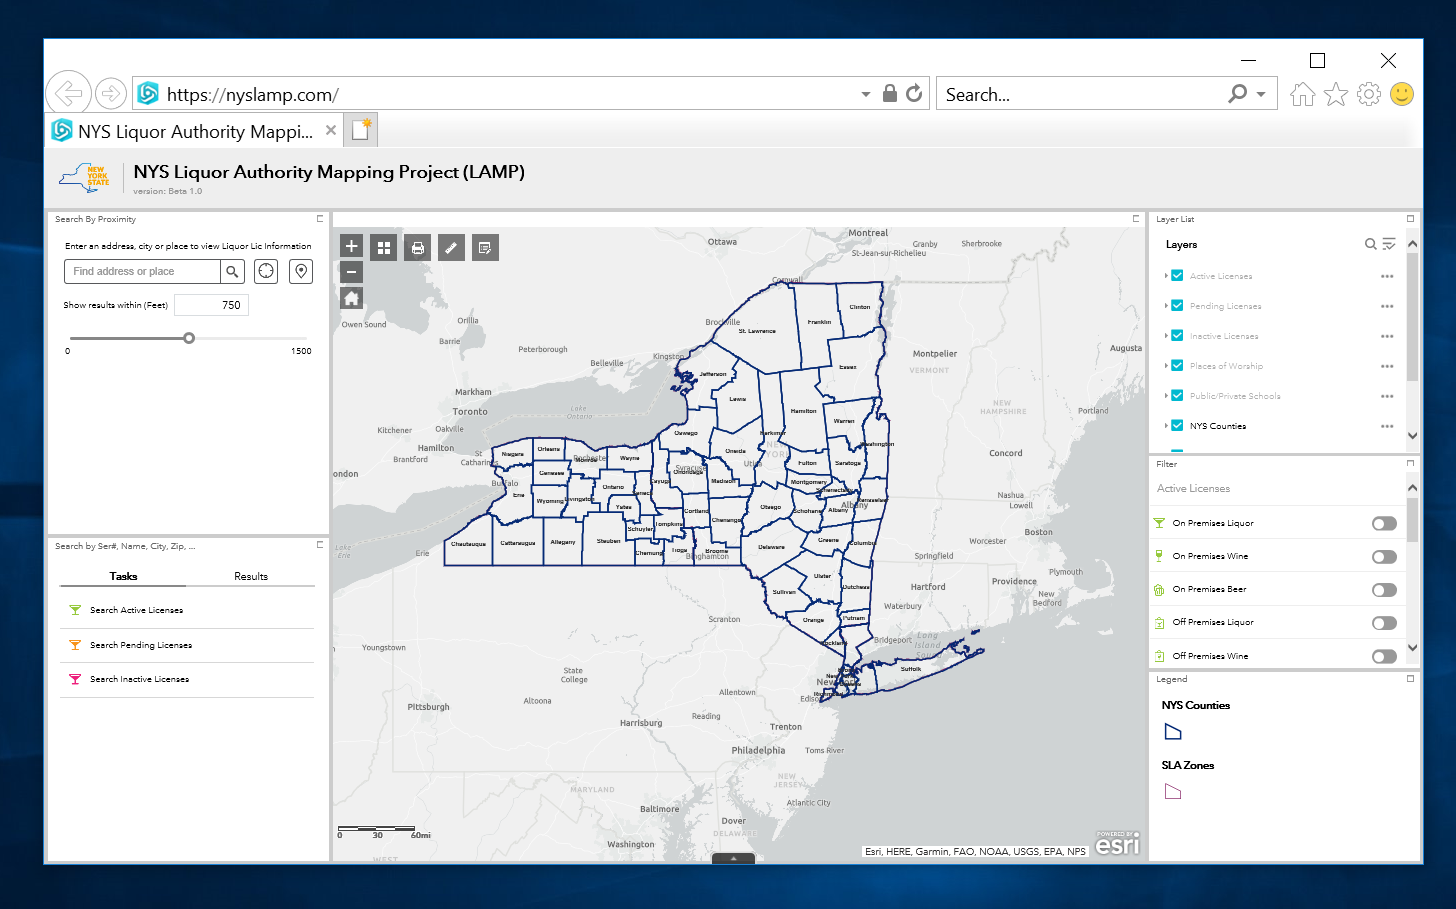Zoom out on the map
The height and width of the screenshot is (909, 1456).
point(351,271)
